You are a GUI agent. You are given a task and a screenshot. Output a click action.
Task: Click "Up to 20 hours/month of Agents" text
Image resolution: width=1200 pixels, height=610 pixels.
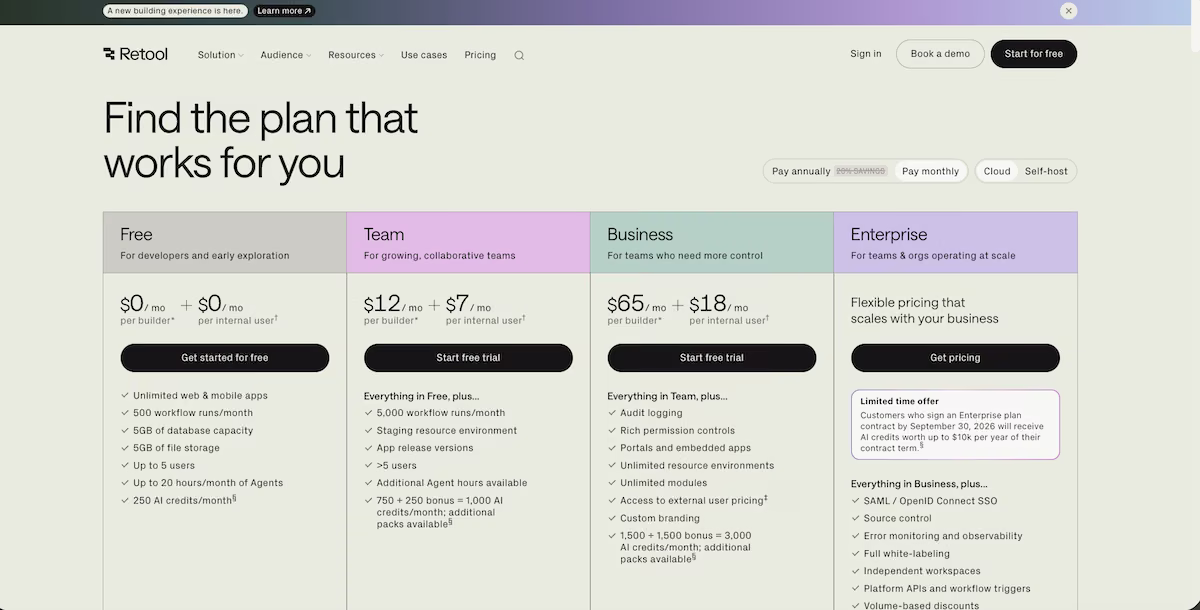tap(208, 483)
